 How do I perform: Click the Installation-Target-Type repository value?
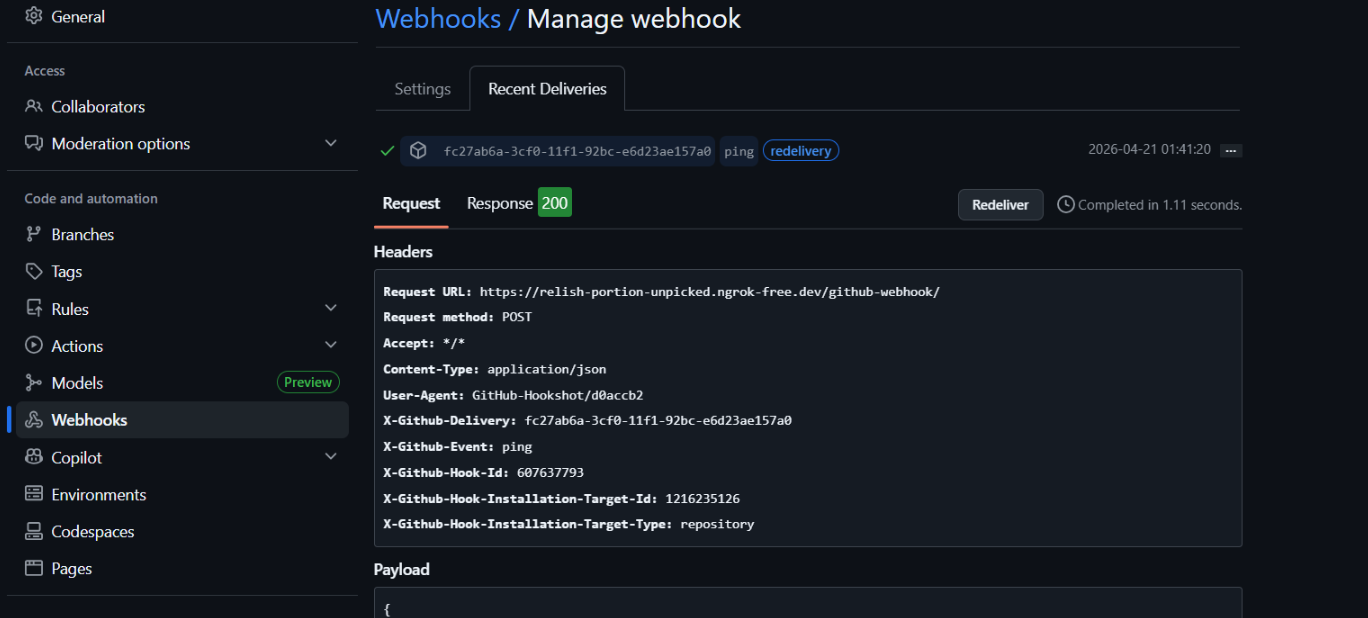point(717,525)
